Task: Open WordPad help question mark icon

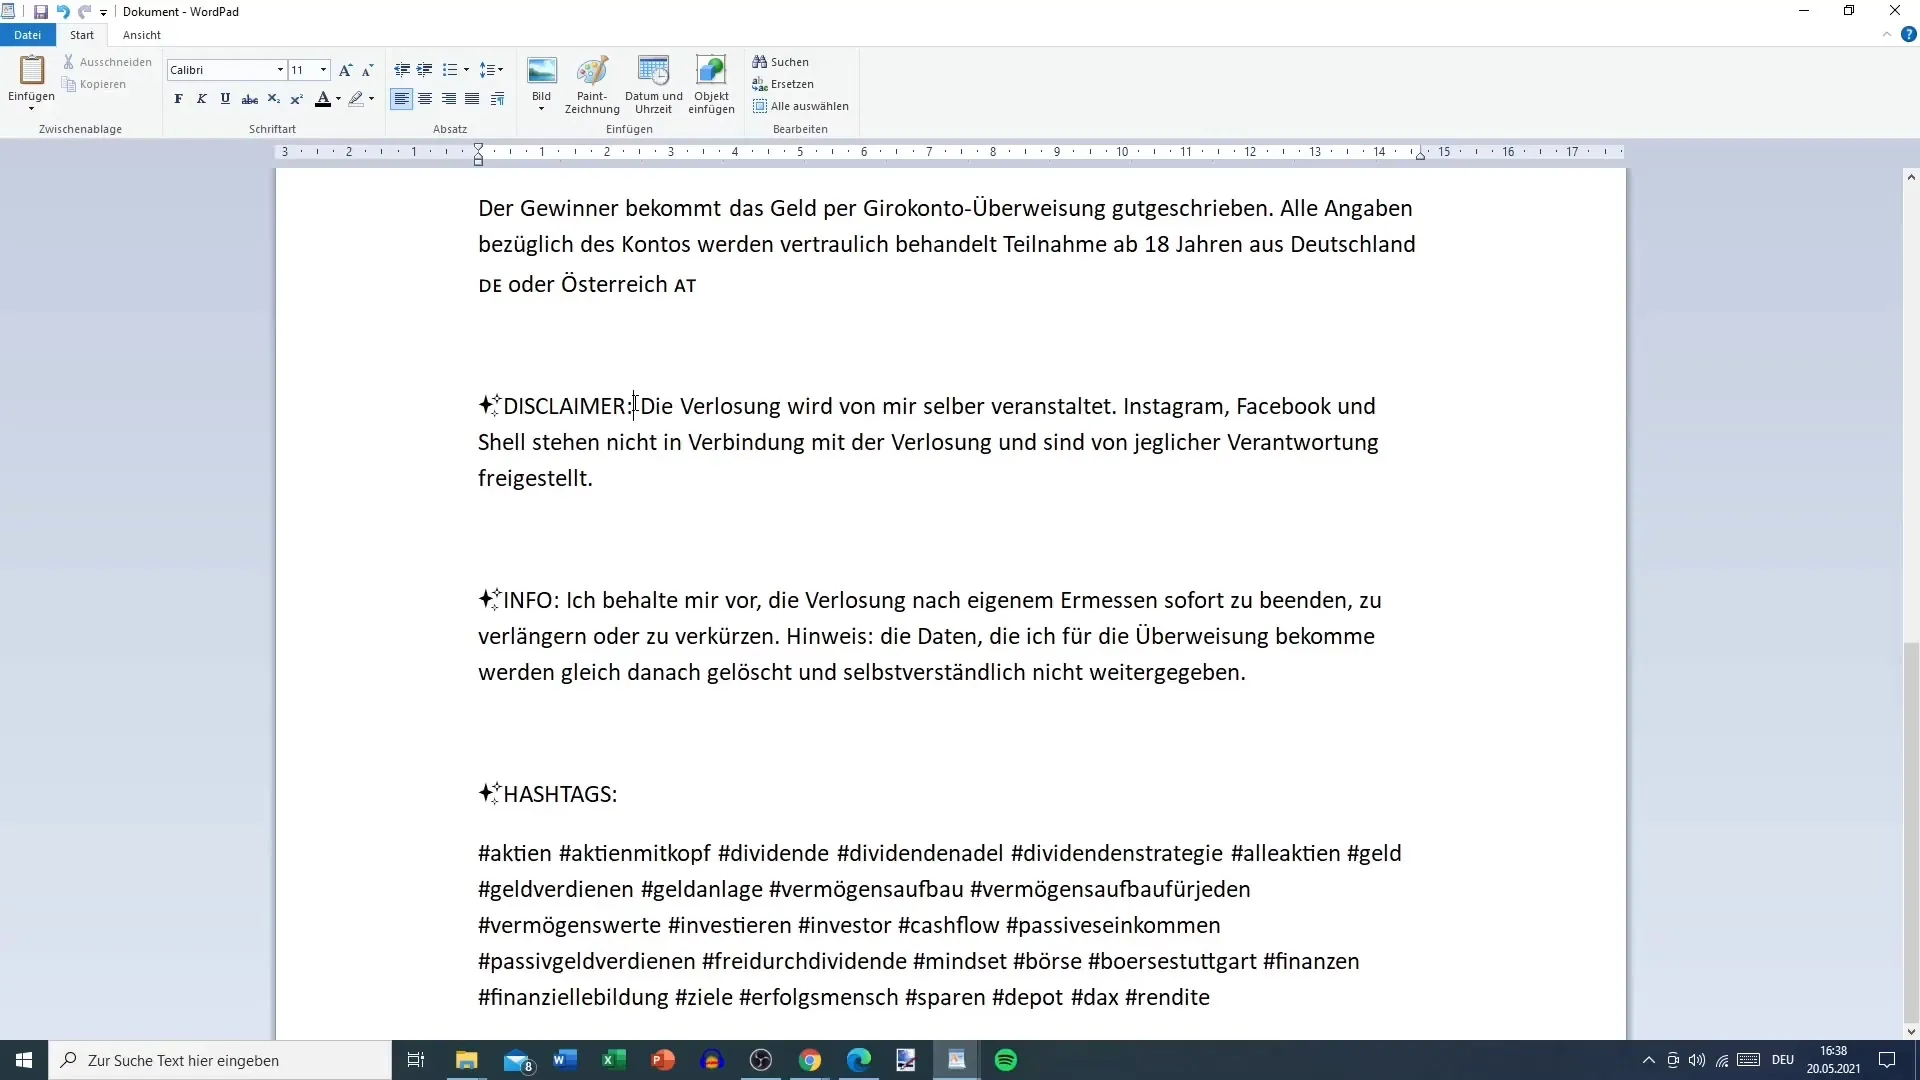Action: click(1908, 35)
